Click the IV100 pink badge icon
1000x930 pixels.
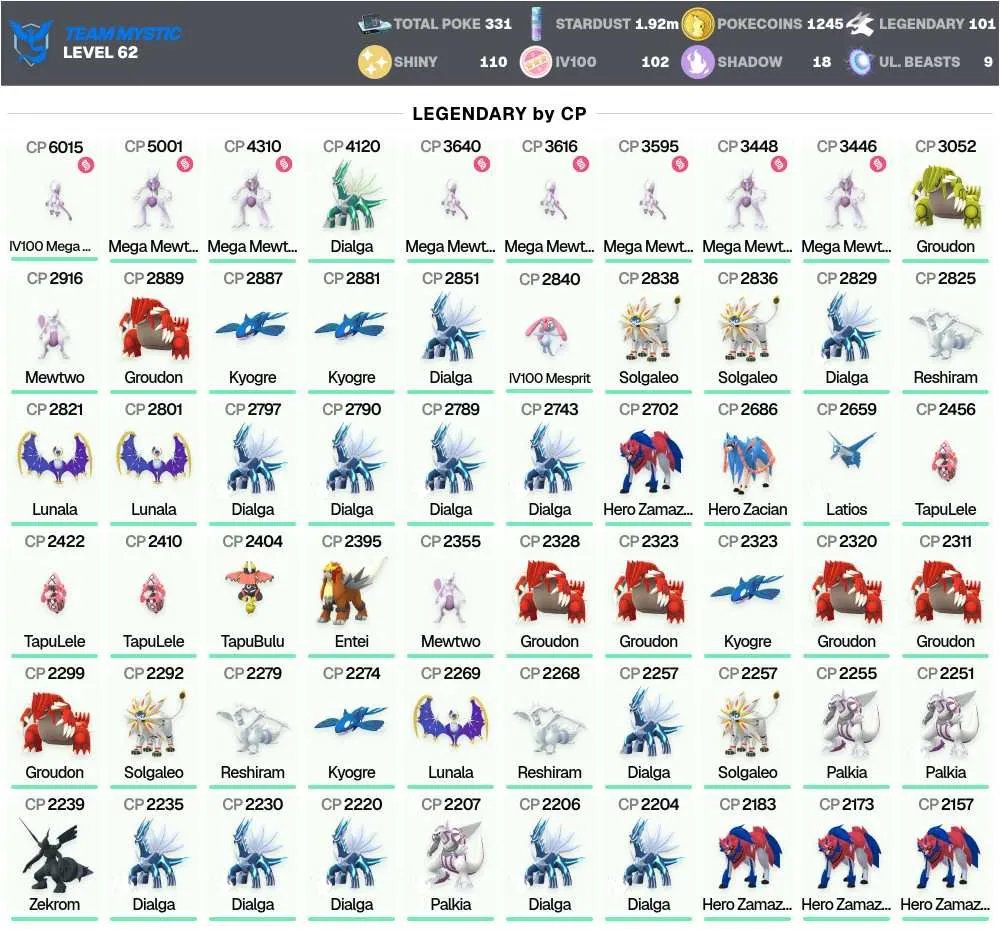tap(536, 62)
